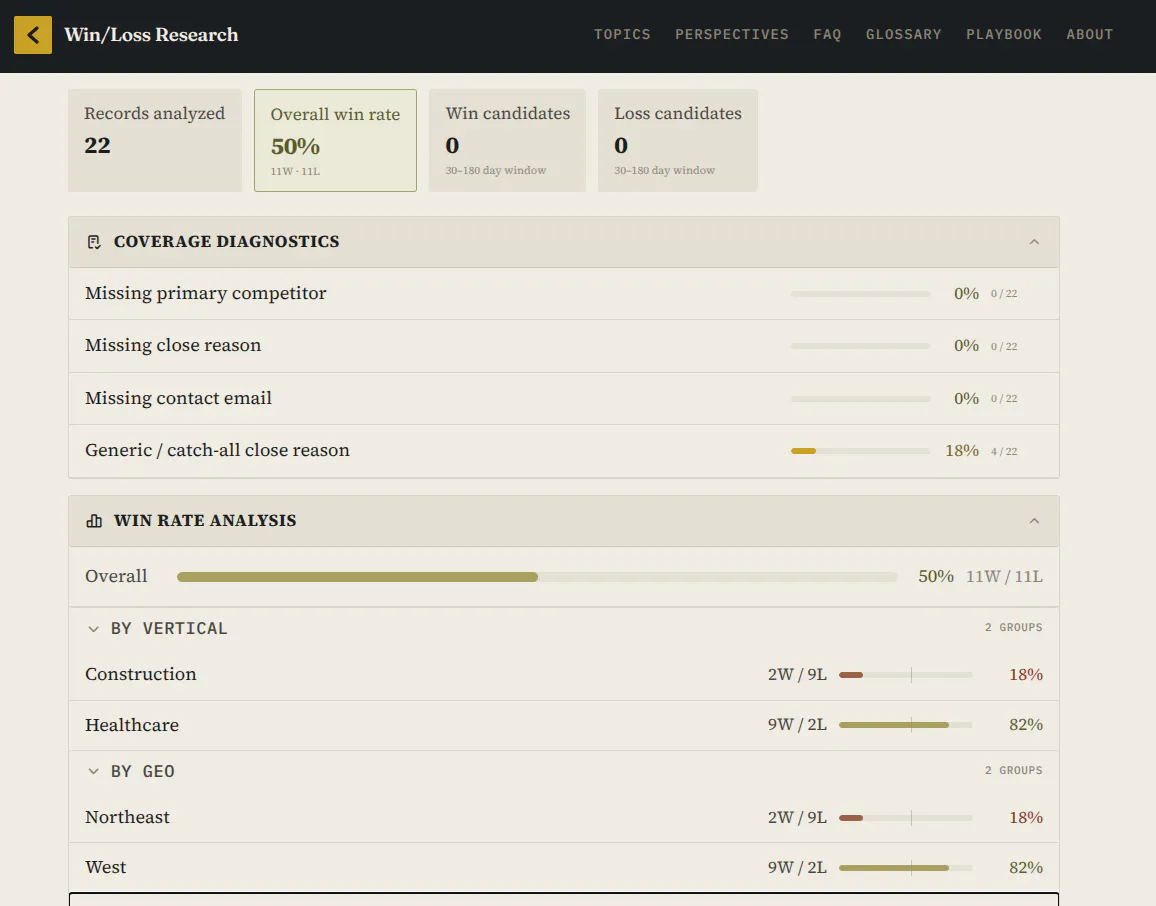
Task: Click the Missing primary competitor row label
Action: point(206,293)
